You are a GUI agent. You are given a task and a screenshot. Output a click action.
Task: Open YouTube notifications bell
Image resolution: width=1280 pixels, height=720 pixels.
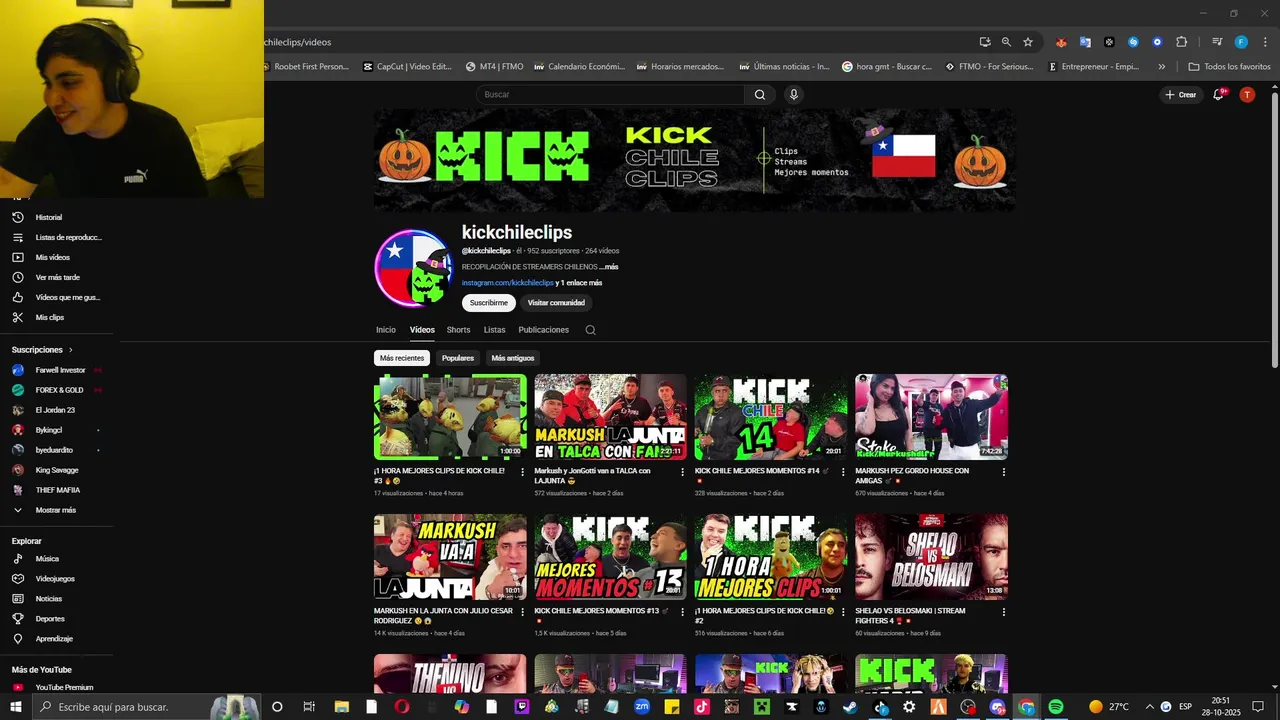[1219, 94]
